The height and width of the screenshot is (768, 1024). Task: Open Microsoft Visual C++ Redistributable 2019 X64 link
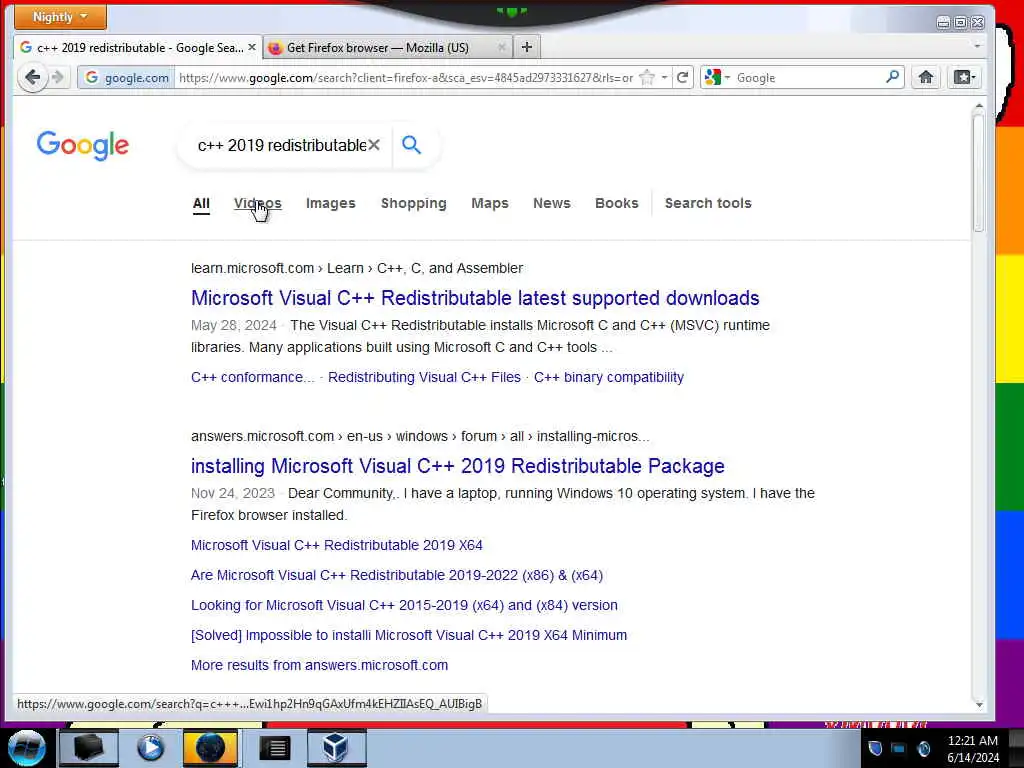coord(336,545)
